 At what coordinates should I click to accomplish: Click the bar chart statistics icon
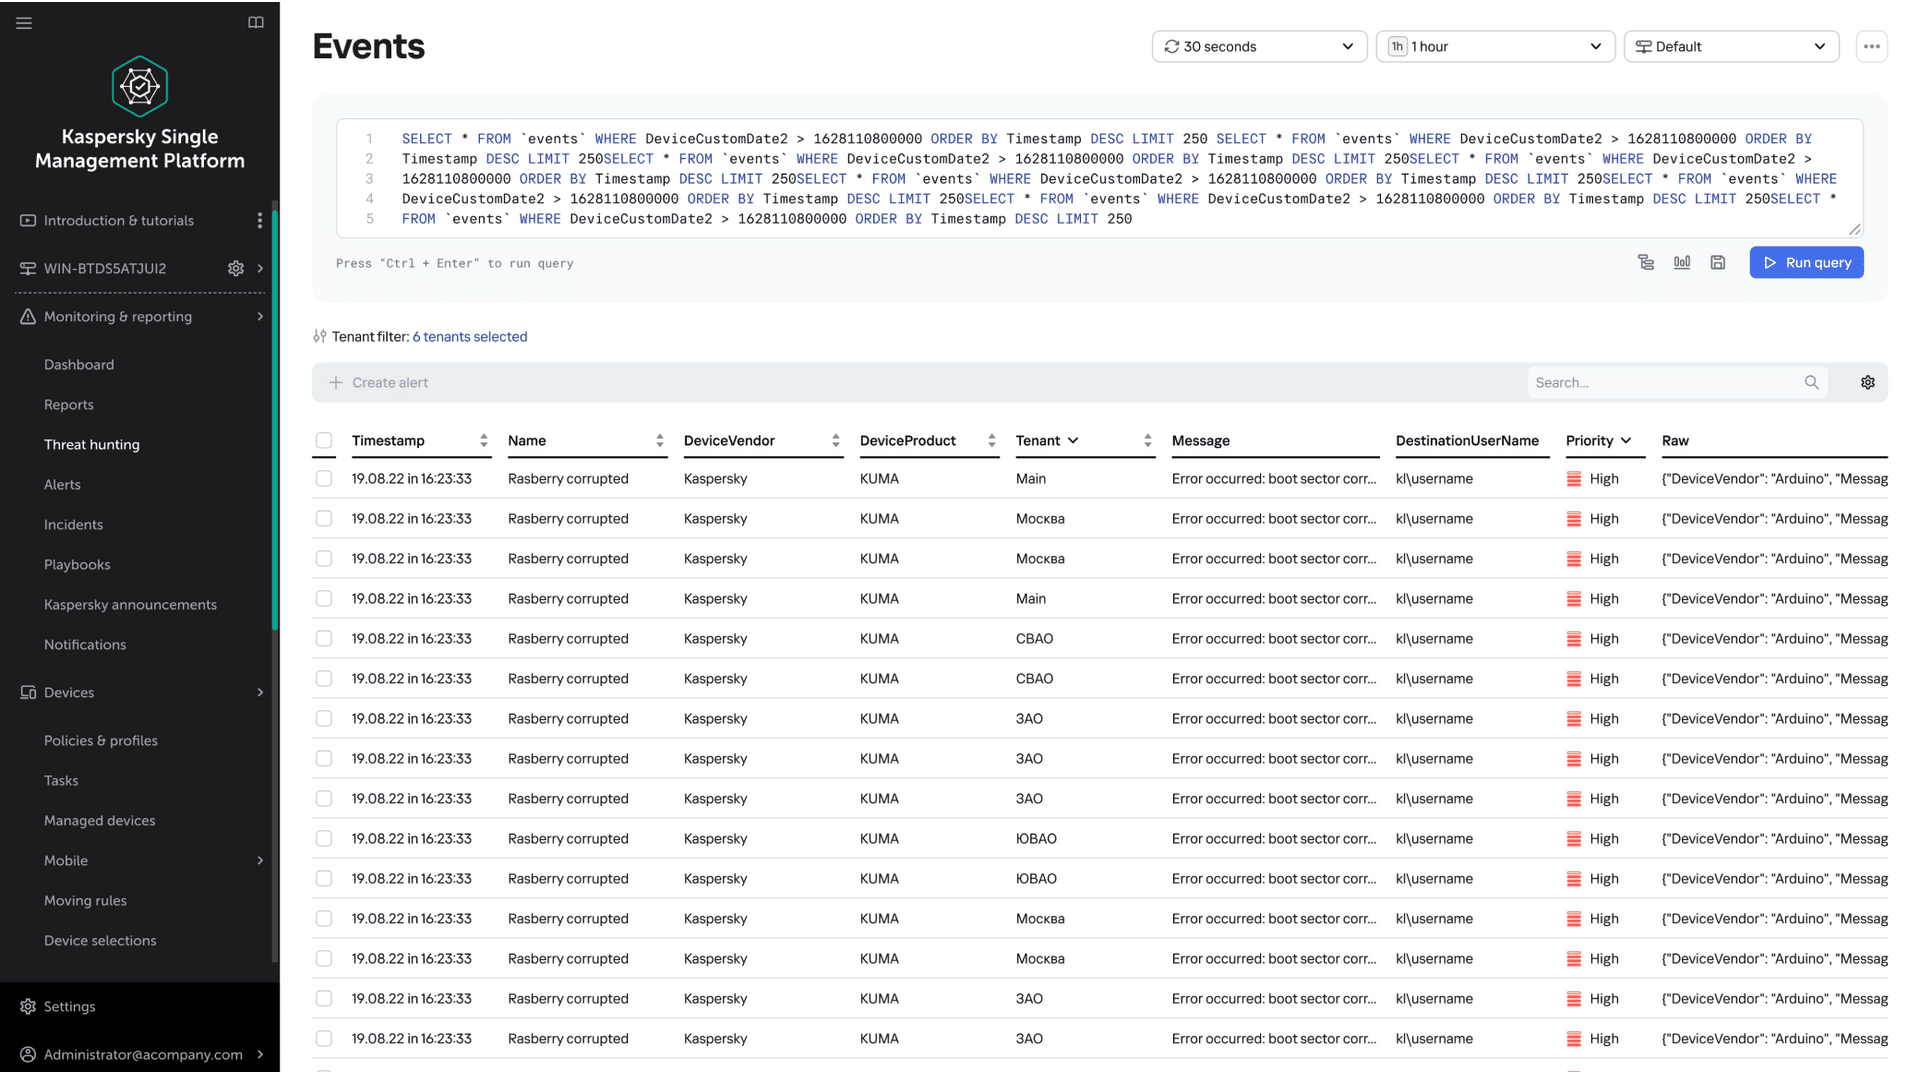click(1682, 263)
